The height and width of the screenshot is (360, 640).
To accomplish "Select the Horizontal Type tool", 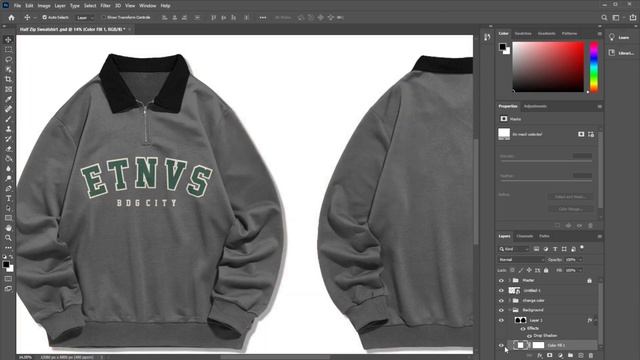I will coord(8,198).
